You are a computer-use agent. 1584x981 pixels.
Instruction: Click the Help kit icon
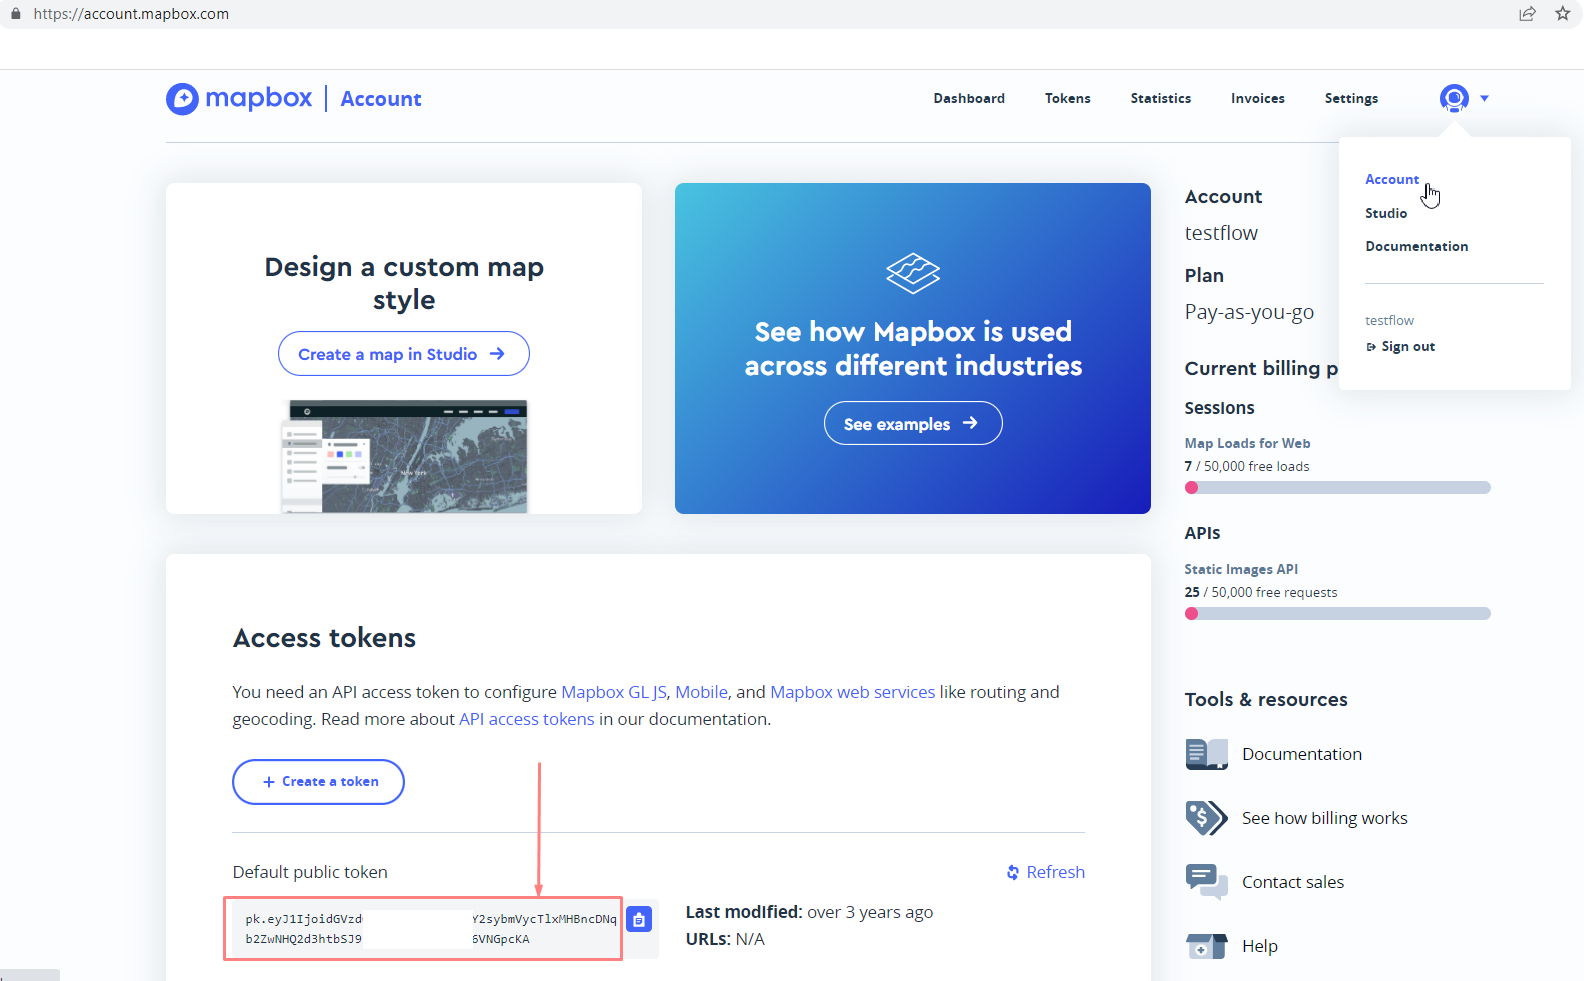click(1206, 946)
